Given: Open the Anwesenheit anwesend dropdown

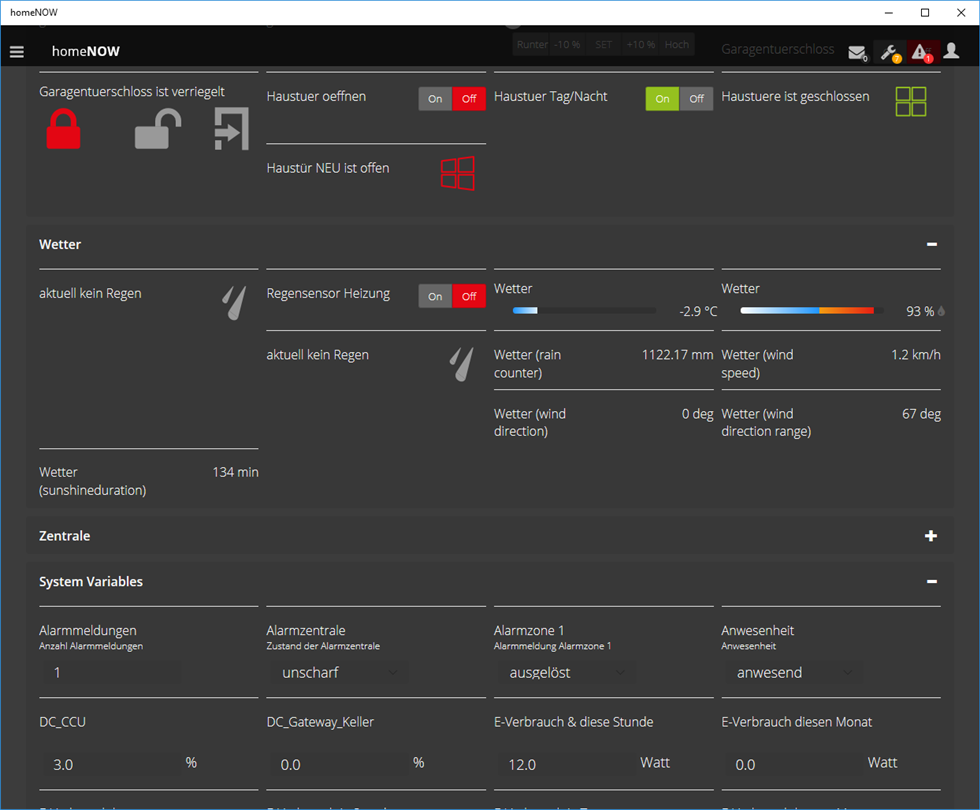Looking at the screenshot, I should point(792,673).
